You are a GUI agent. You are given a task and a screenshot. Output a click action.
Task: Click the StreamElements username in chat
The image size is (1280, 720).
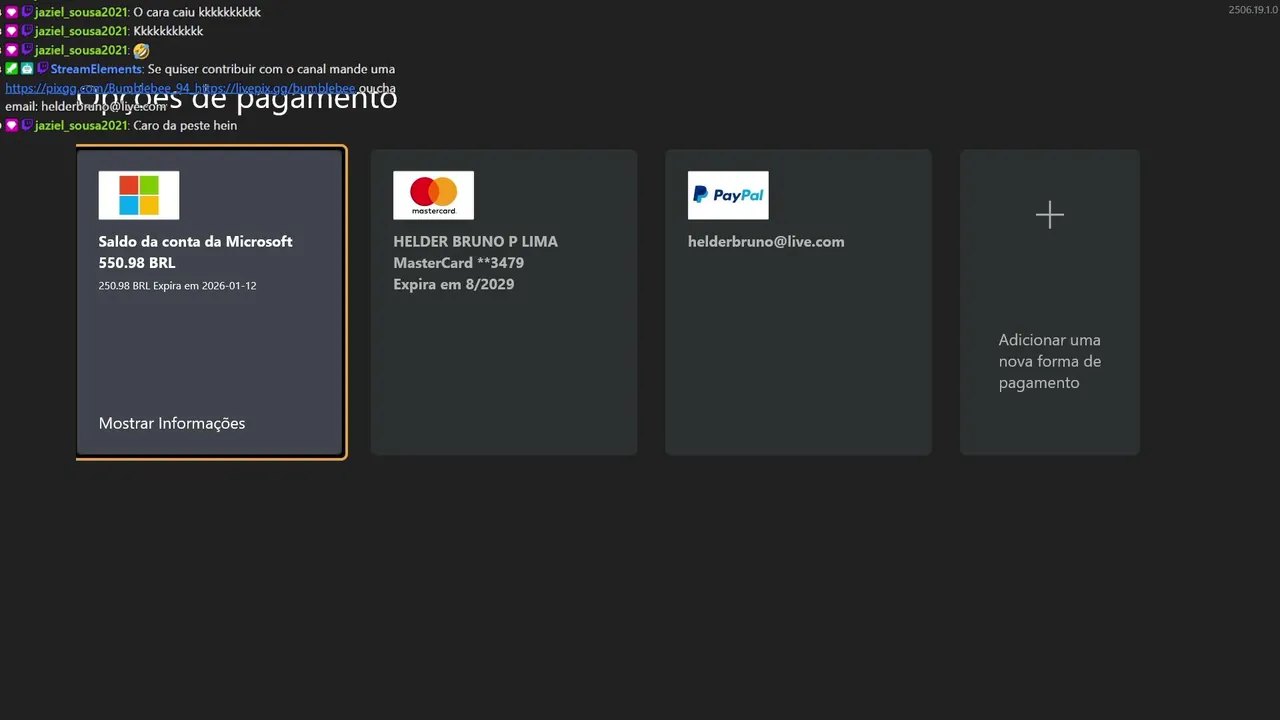click(96, 69)
